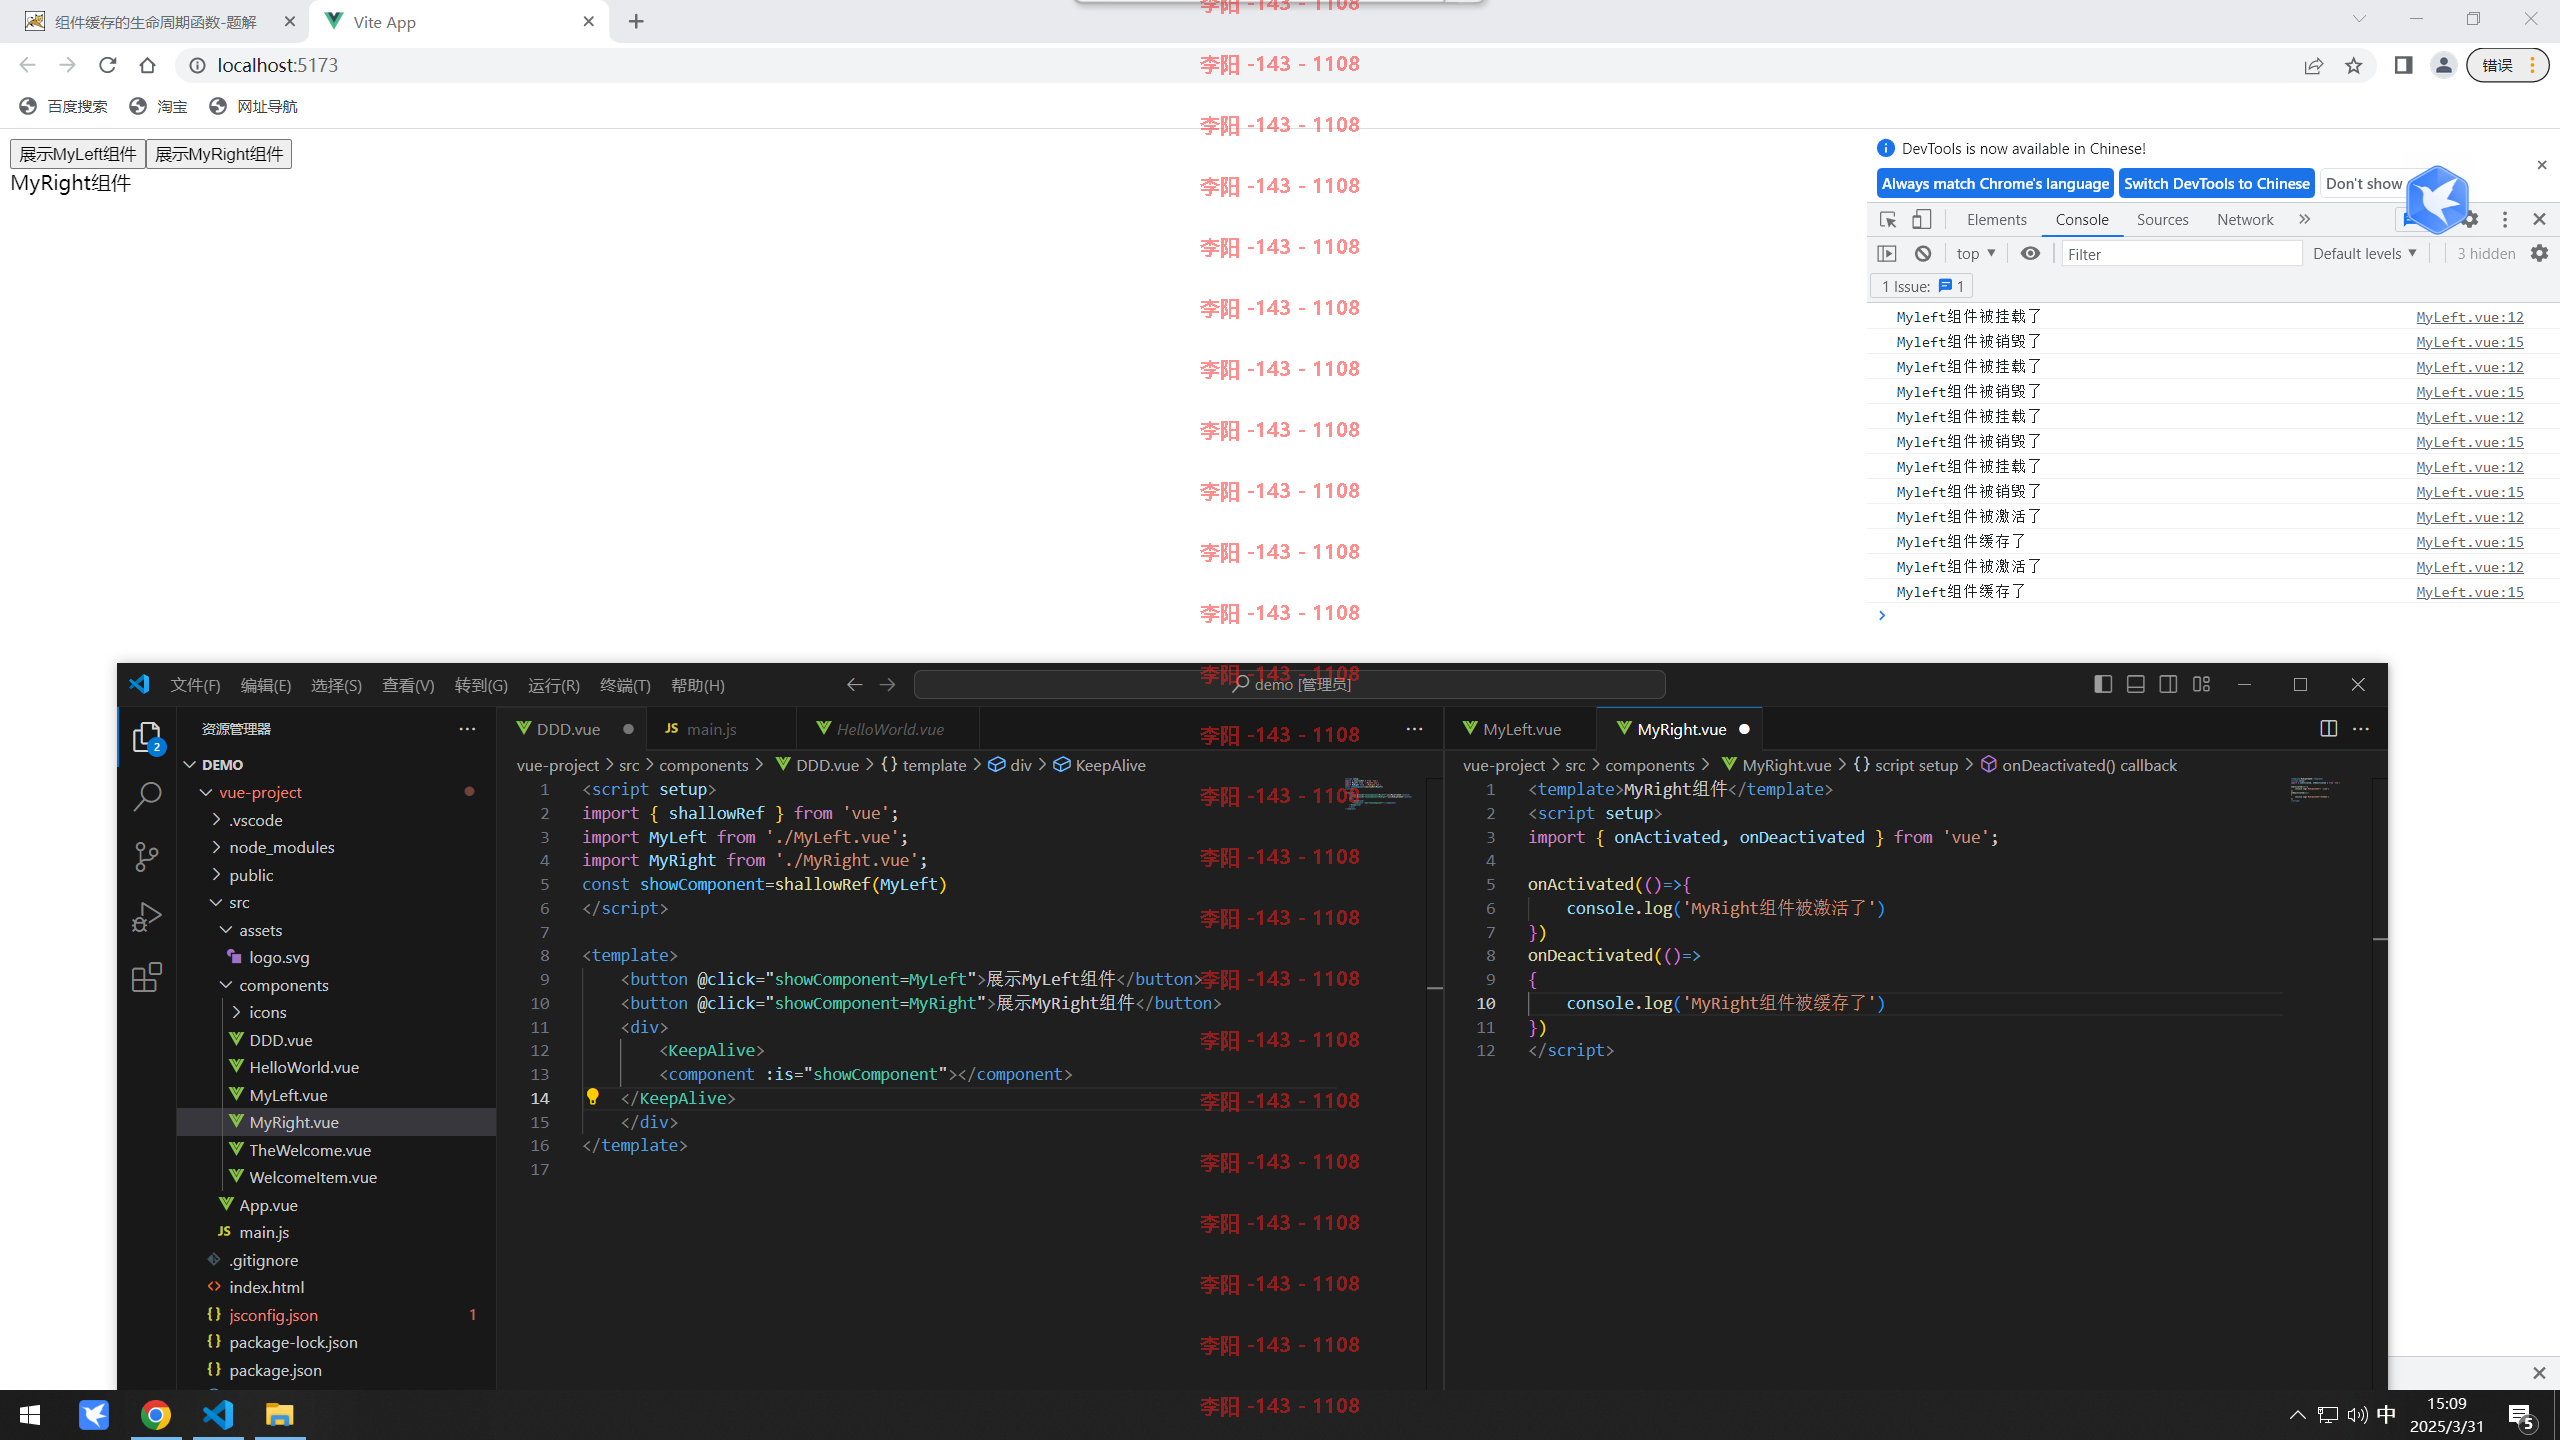The image size is (2560, 1440).
Task: Open top execution context dropdown
Action: click(1976, 253)
